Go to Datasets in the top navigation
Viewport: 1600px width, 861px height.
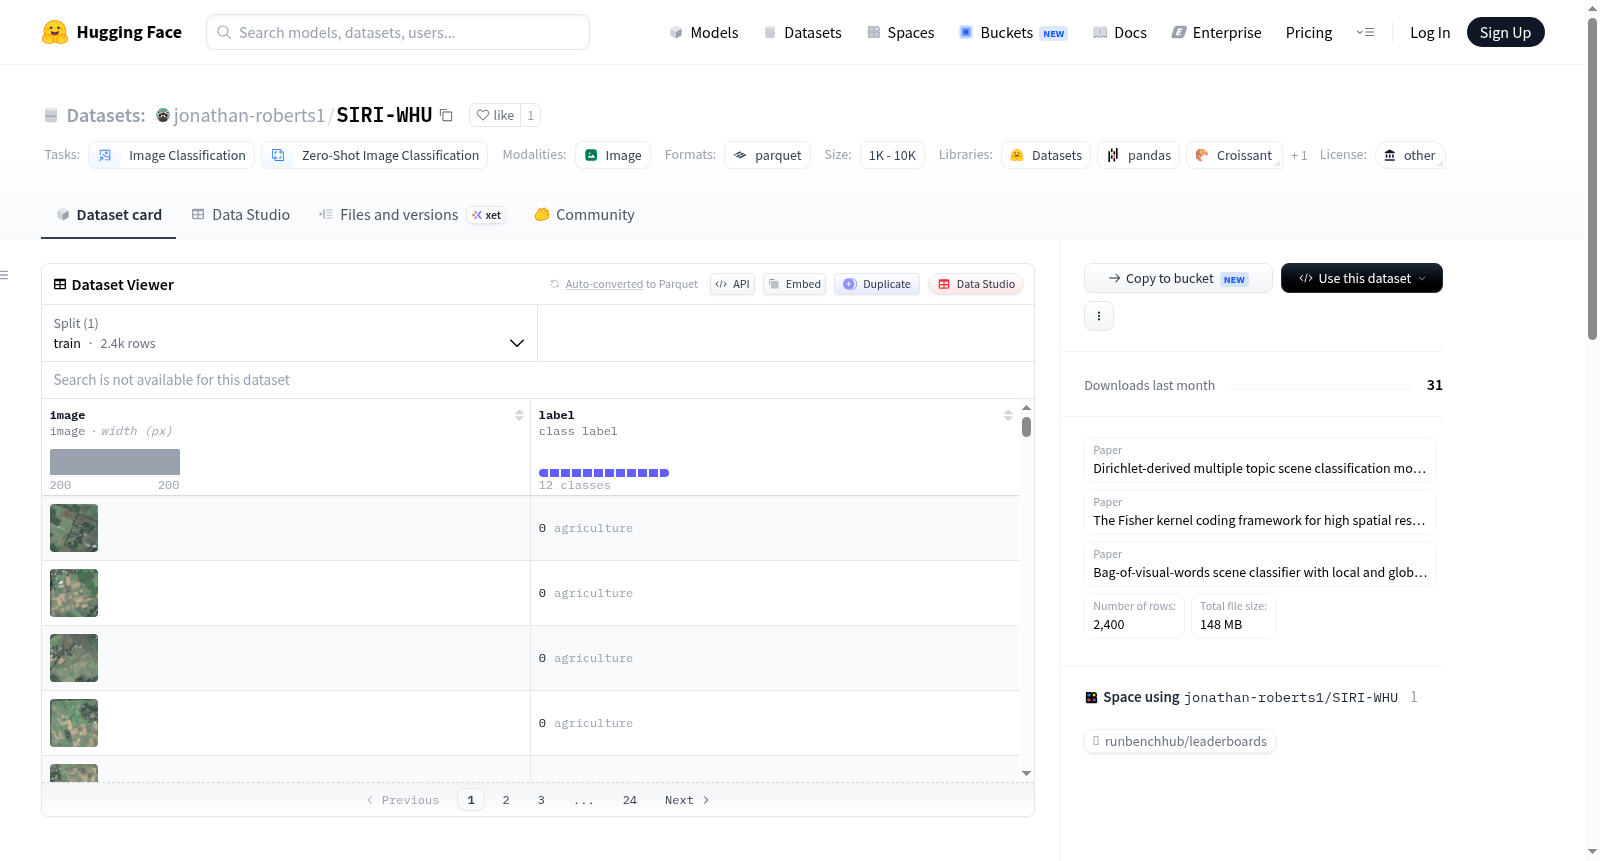(802, 32)
